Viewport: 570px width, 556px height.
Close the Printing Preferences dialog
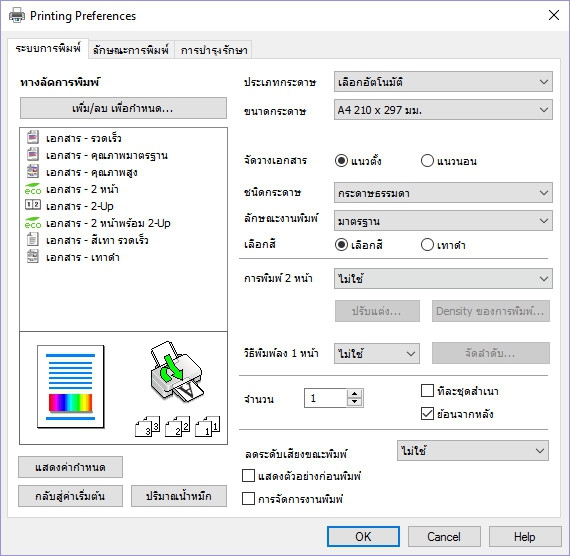click(554, 15)
